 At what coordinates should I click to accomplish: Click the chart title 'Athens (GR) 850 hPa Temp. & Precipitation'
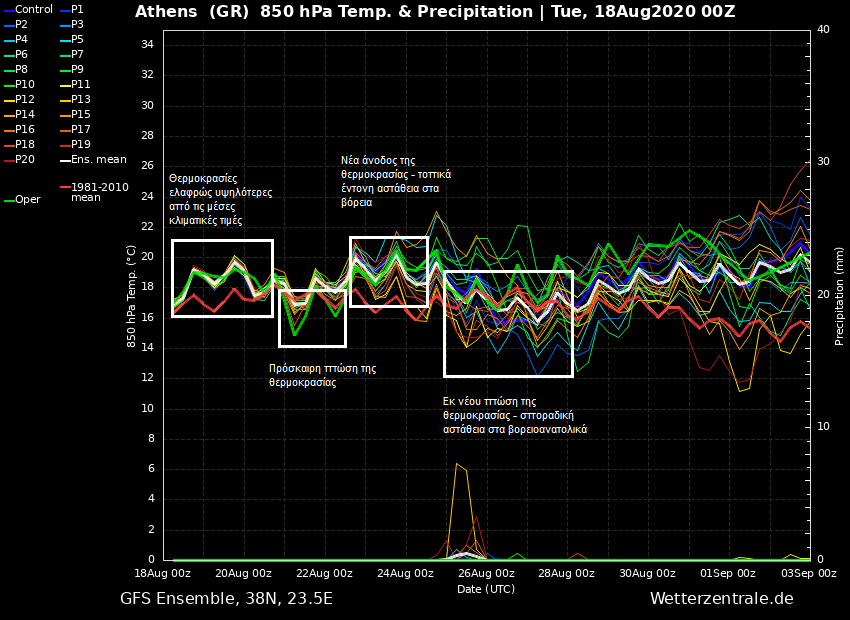(x=334, y=12)
